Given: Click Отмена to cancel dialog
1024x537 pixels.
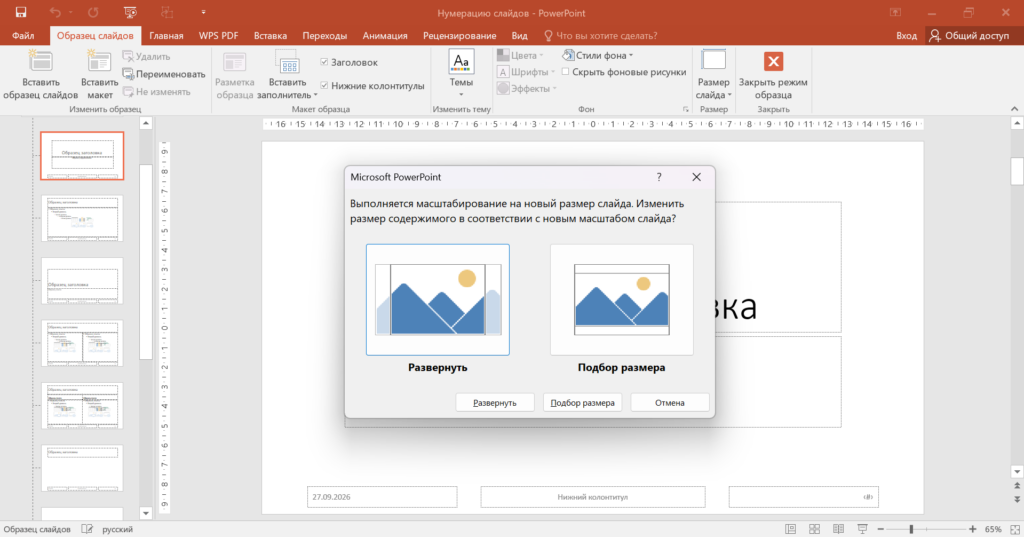Looking at the screenshot, I should click(x=669, y=402).
